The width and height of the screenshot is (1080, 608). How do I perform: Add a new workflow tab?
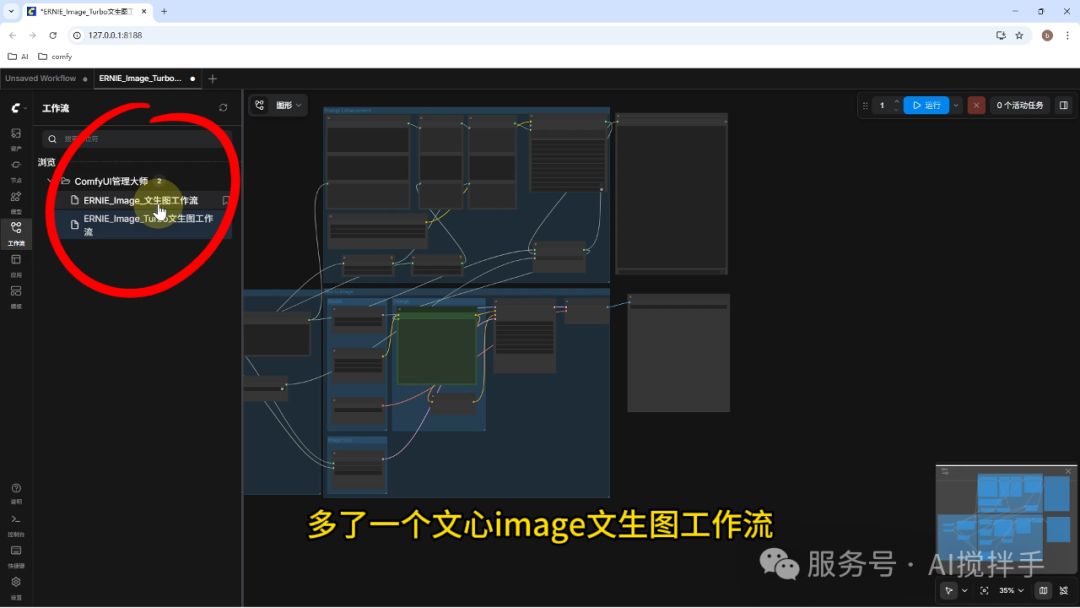tap(212, 78)
